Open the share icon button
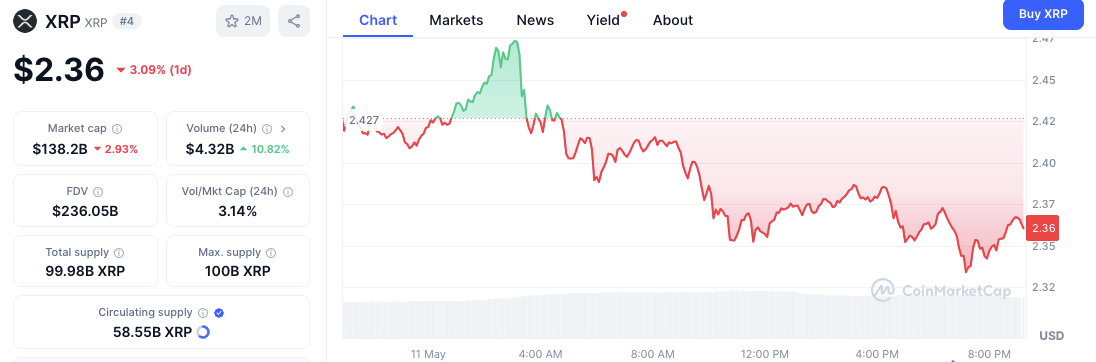The width and height of the screenshot is (1096, 362). (x=294, y=21)
